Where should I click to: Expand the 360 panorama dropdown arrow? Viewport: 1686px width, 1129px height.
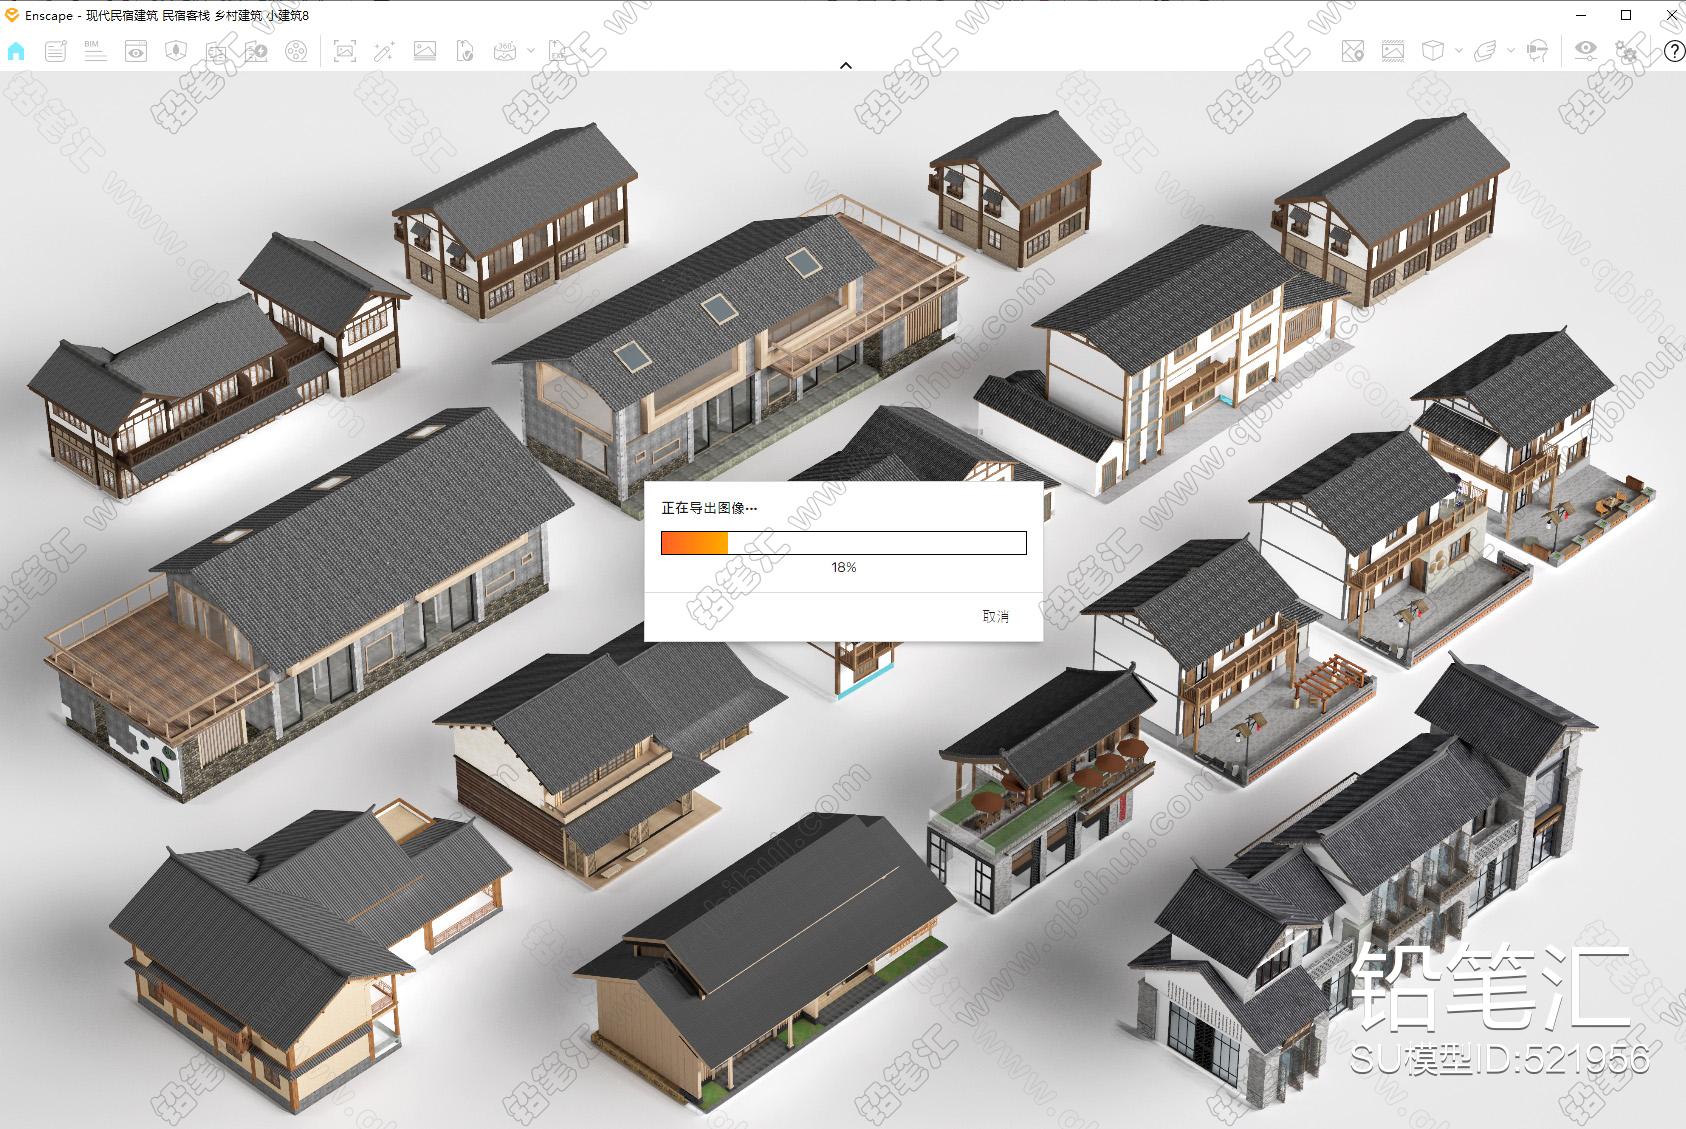[531, 51]
